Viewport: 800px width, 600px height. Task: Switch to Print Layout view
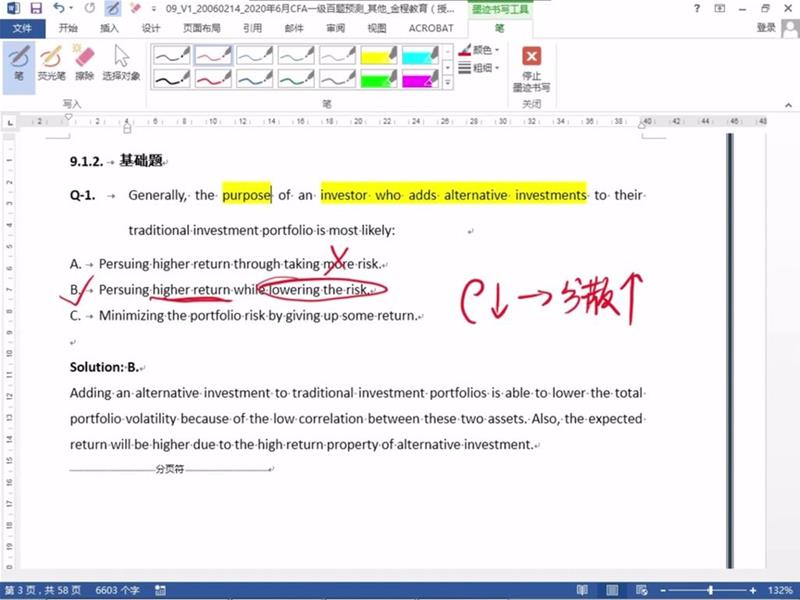pyautogui.click(x=612, y=590)
